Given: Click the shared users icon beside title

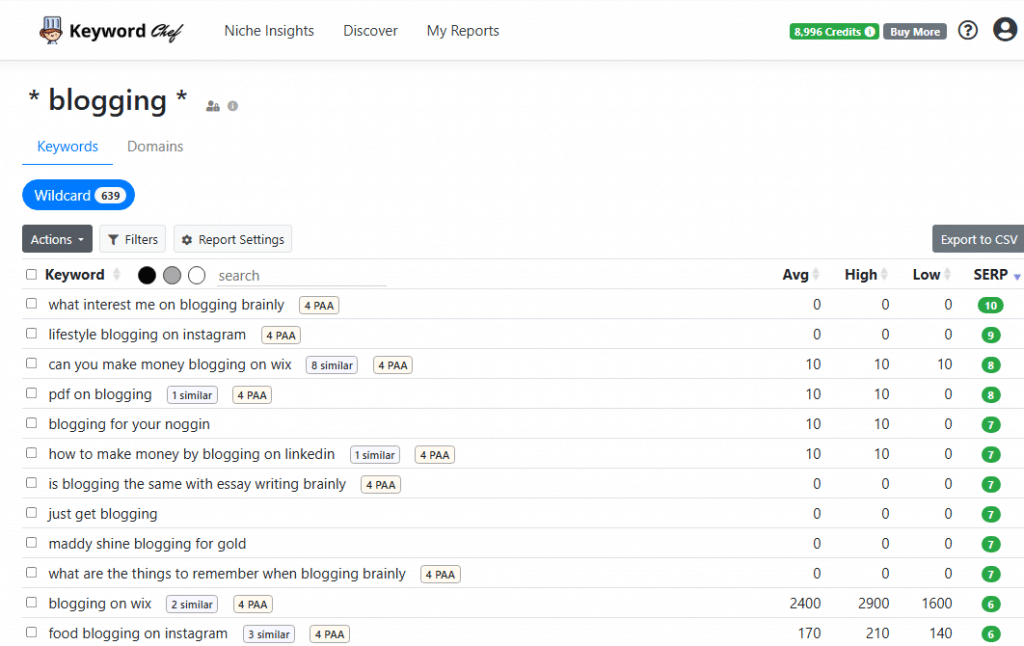Looking at the screenshot, I should coord(213,106).
